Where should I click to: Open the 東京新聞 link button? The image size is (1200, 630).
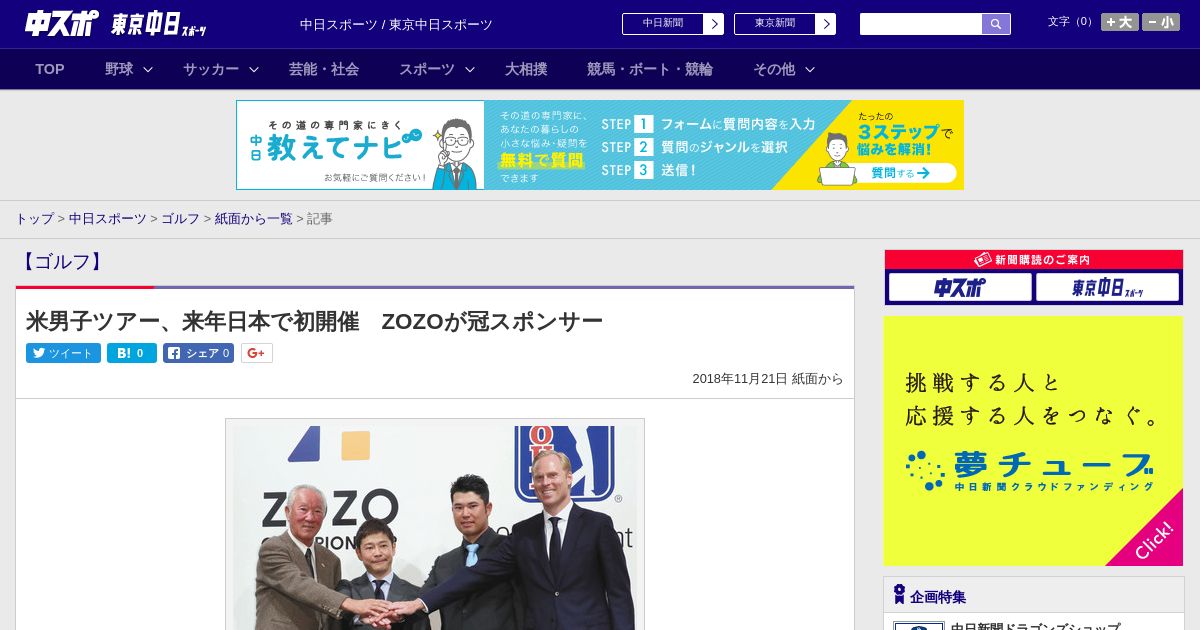click(775, 24)
